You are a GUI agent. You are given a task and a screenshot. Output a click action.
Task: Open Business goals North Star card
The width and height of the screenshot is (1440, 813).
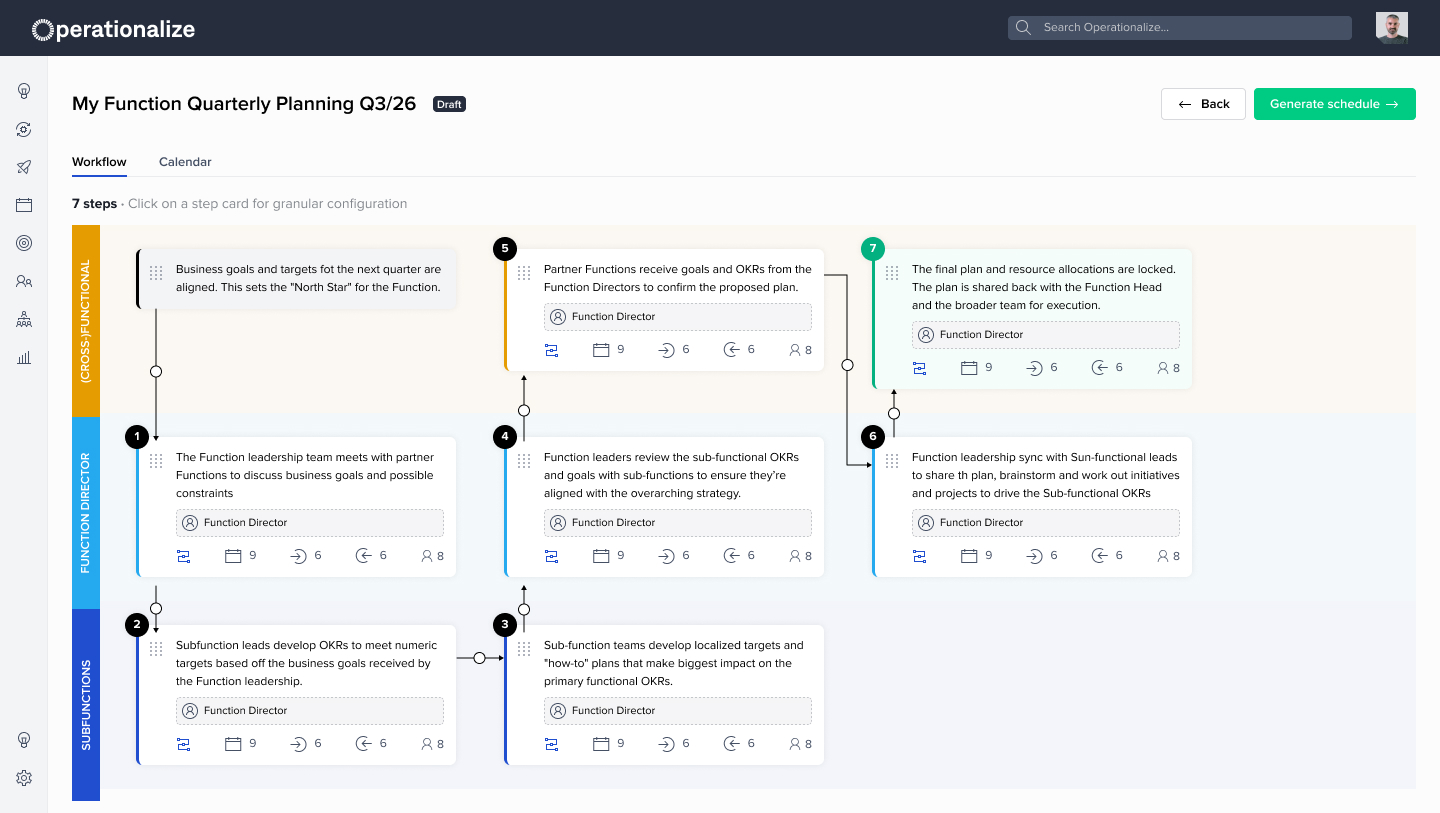click(x=297, y=278)
